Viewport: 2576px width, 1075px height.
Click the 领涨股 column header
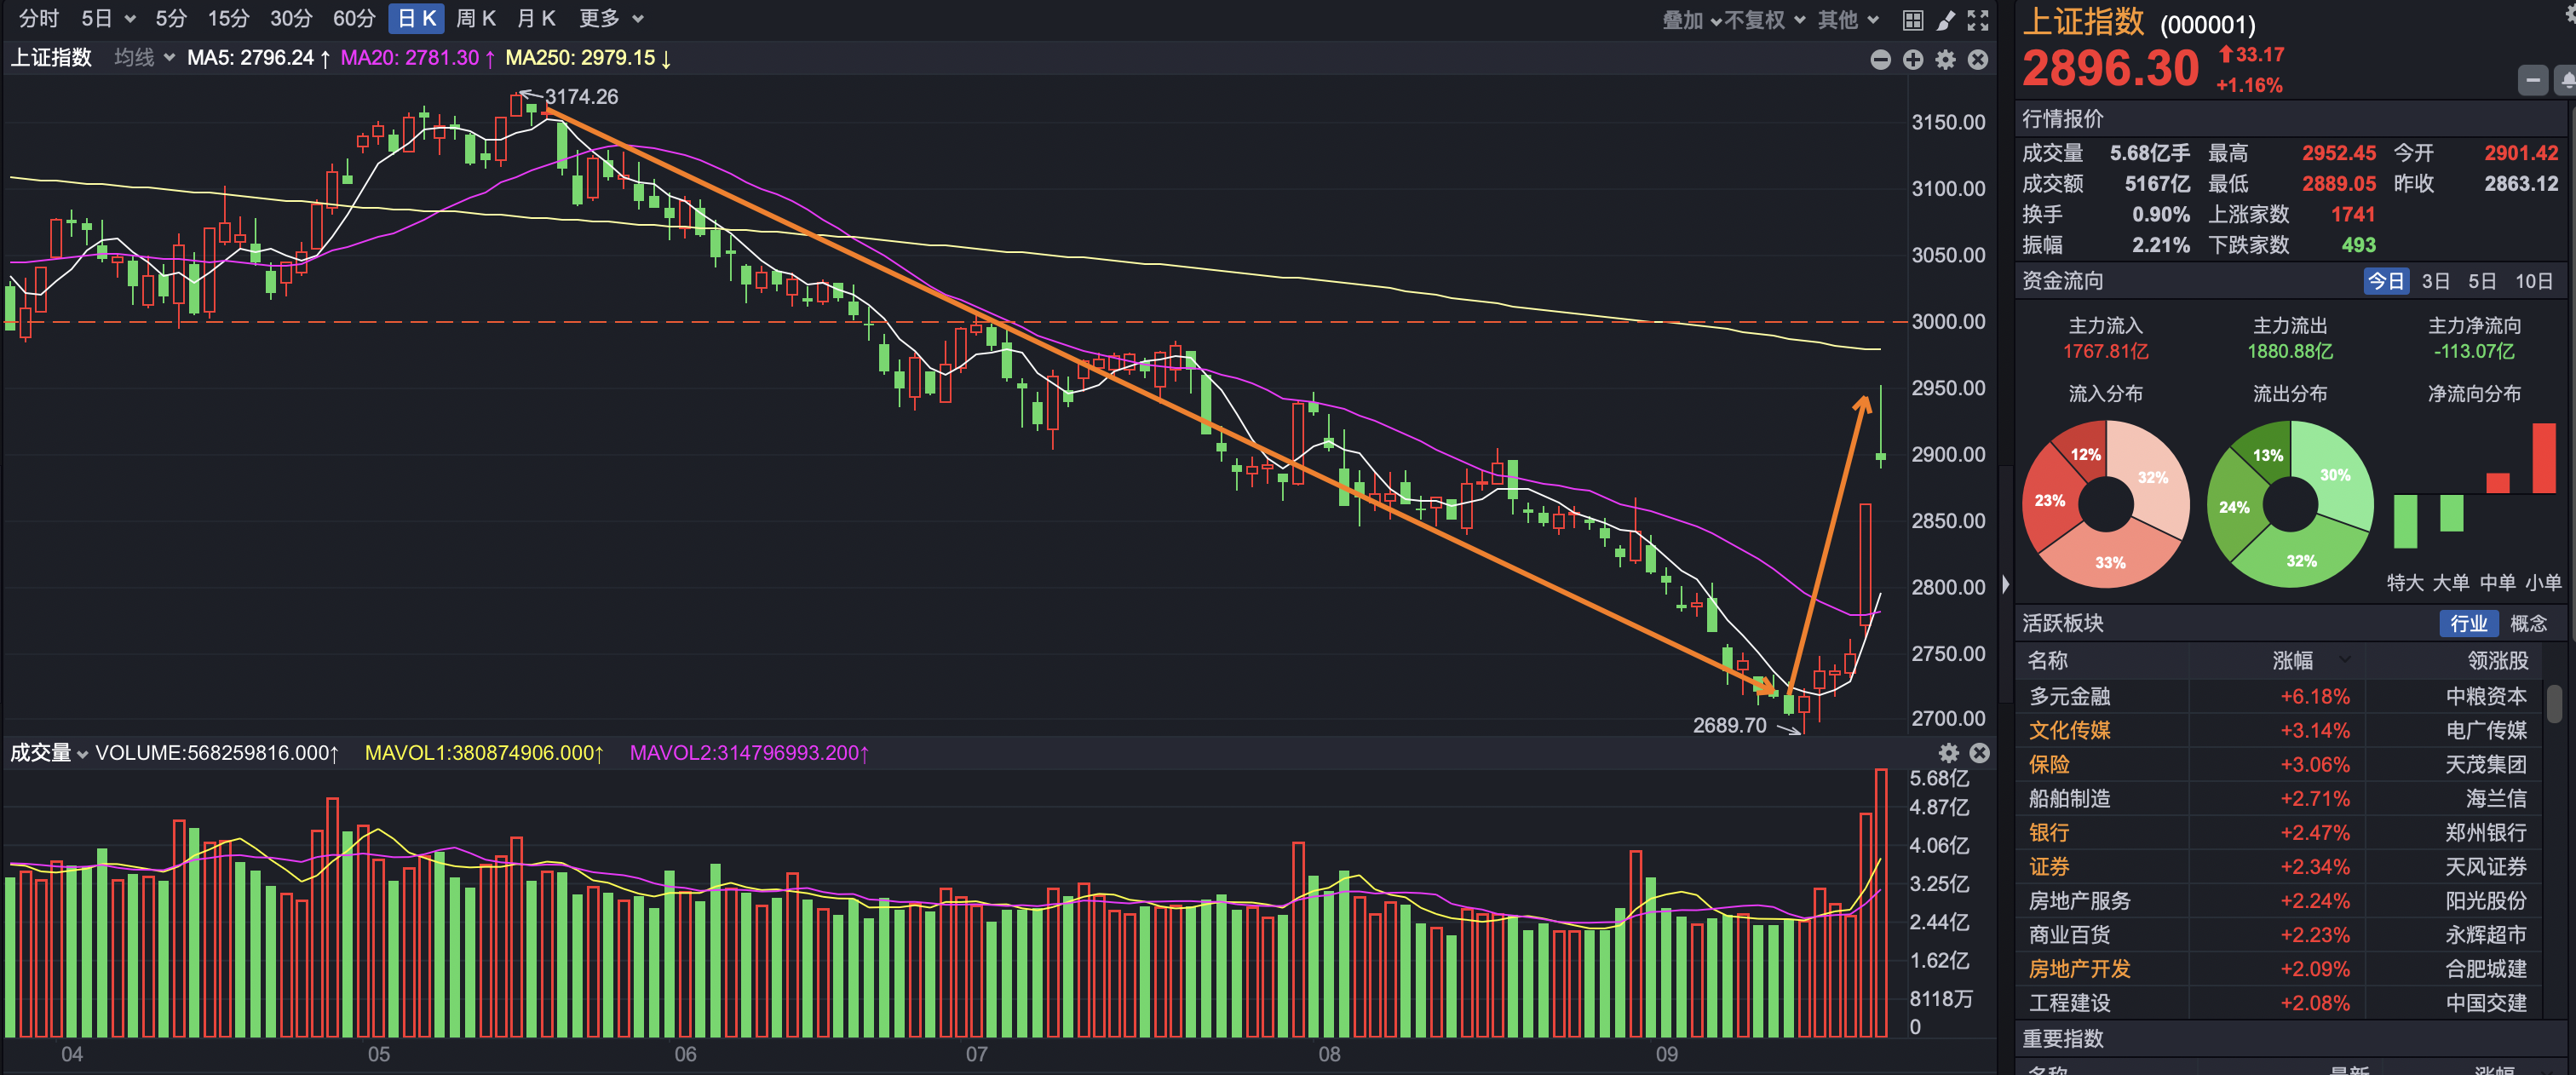click(2498, 660)
